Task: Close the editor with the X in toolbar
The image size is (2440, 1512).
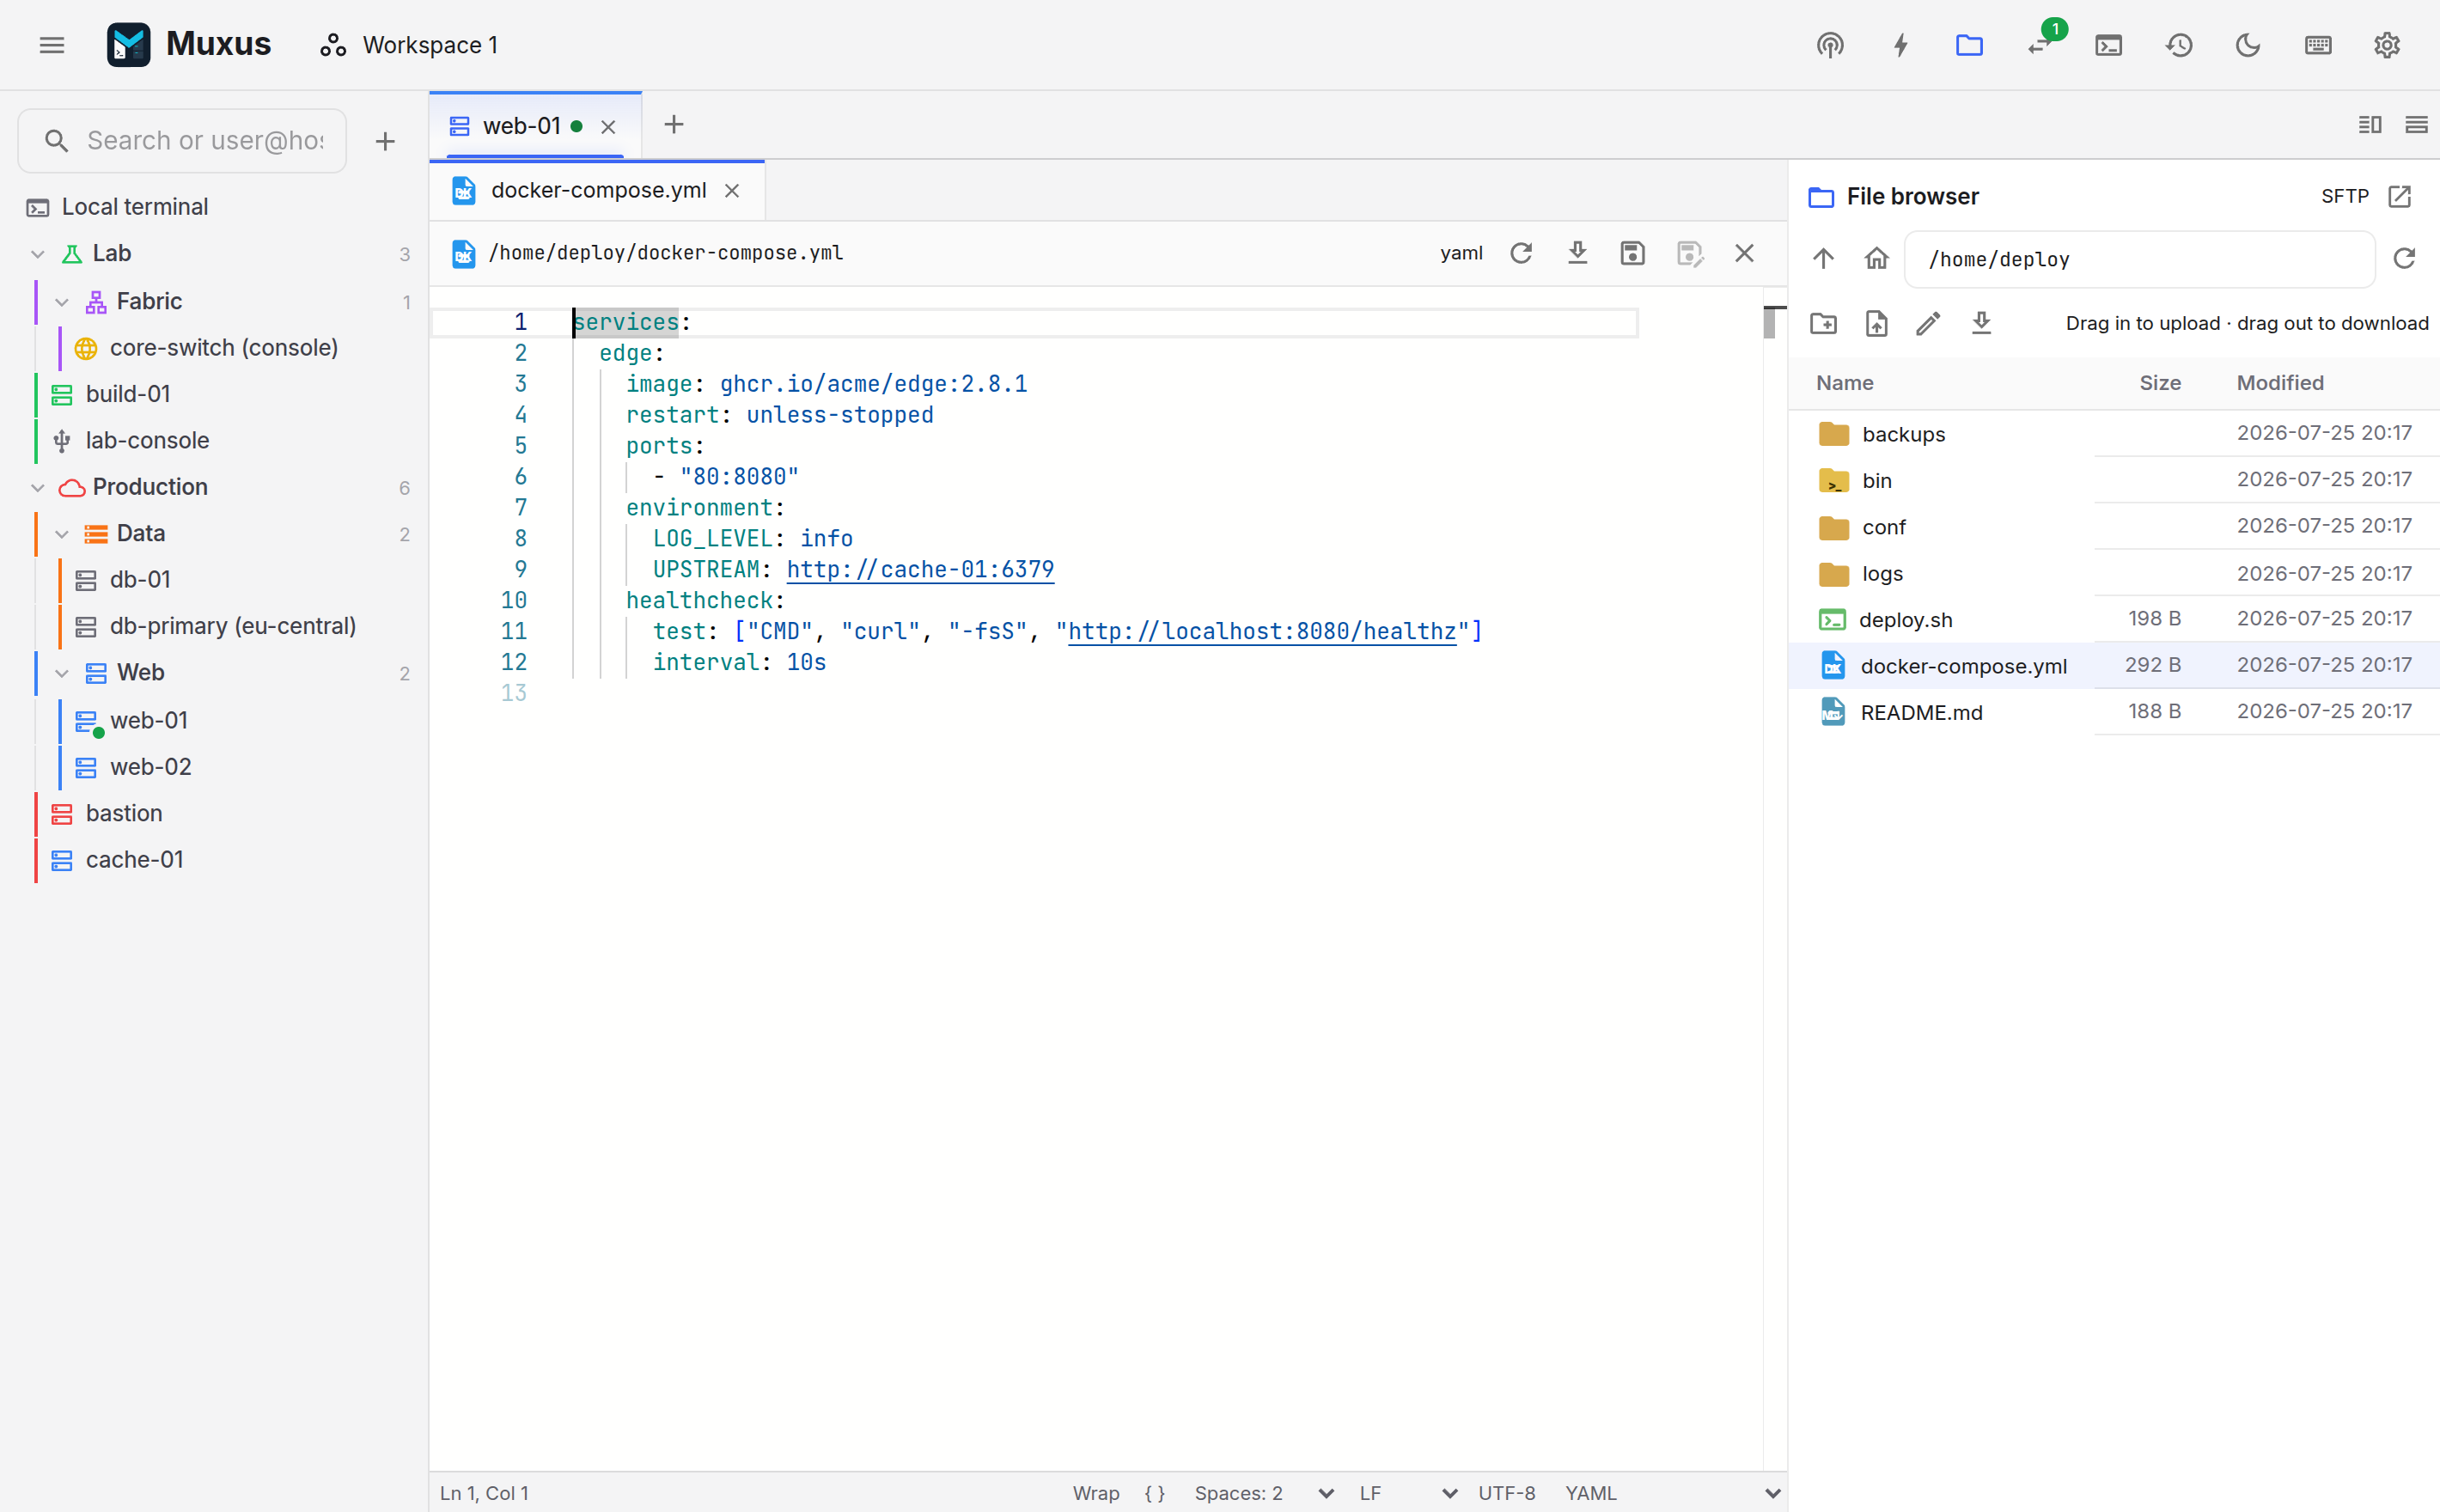Action: (x=1744, y=253)
